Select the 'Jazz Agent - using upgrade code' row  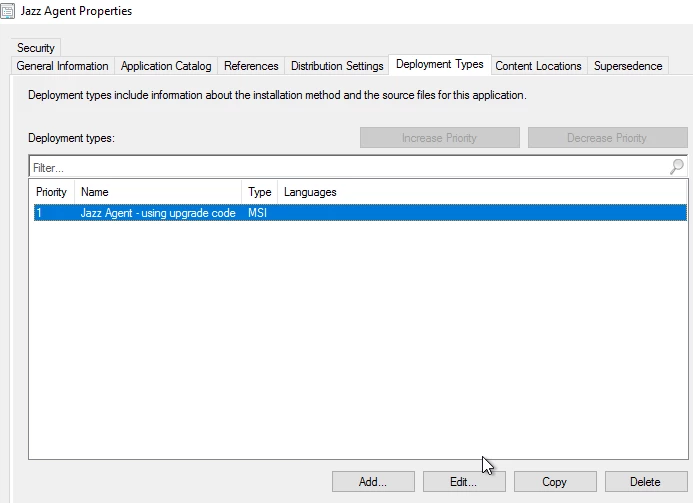[360, 213]
